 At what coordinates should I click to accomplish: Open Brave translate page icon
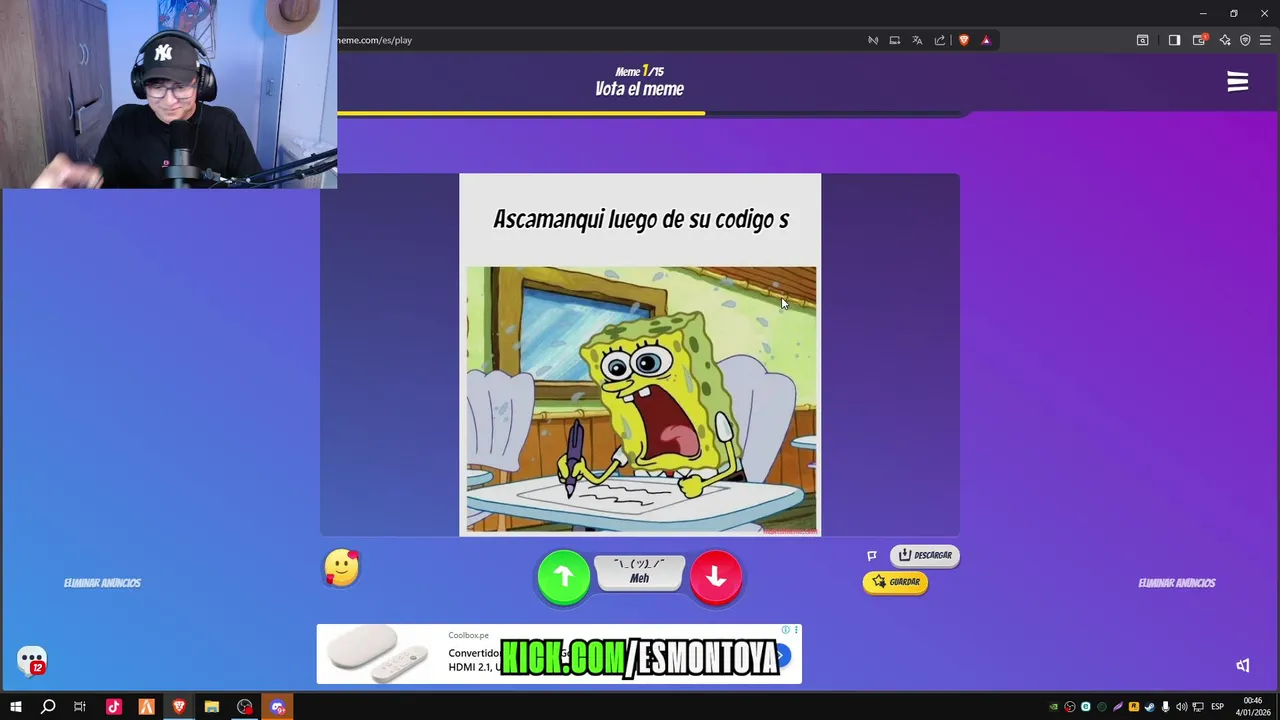point(917,40)
